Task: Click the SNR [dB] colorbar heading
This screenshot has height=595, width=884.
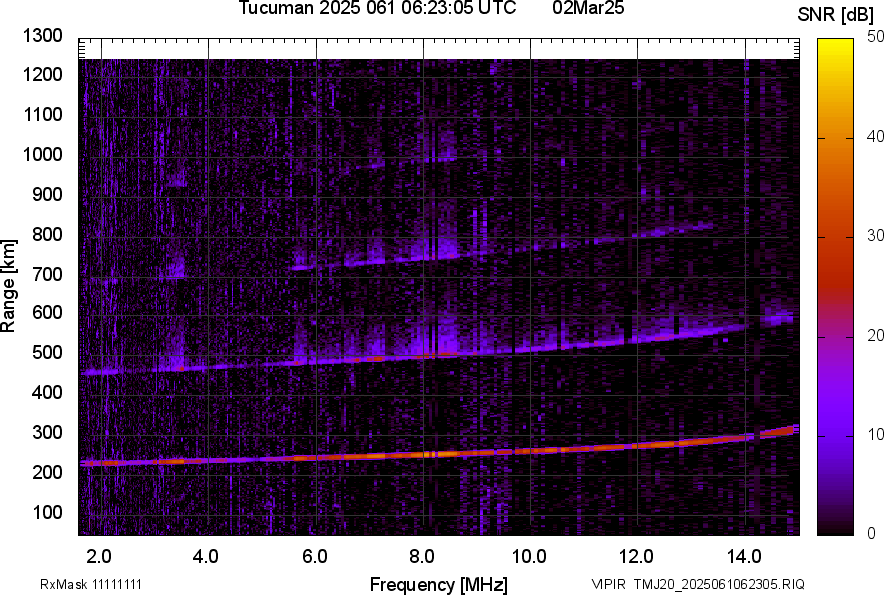Action: [837, 15]
